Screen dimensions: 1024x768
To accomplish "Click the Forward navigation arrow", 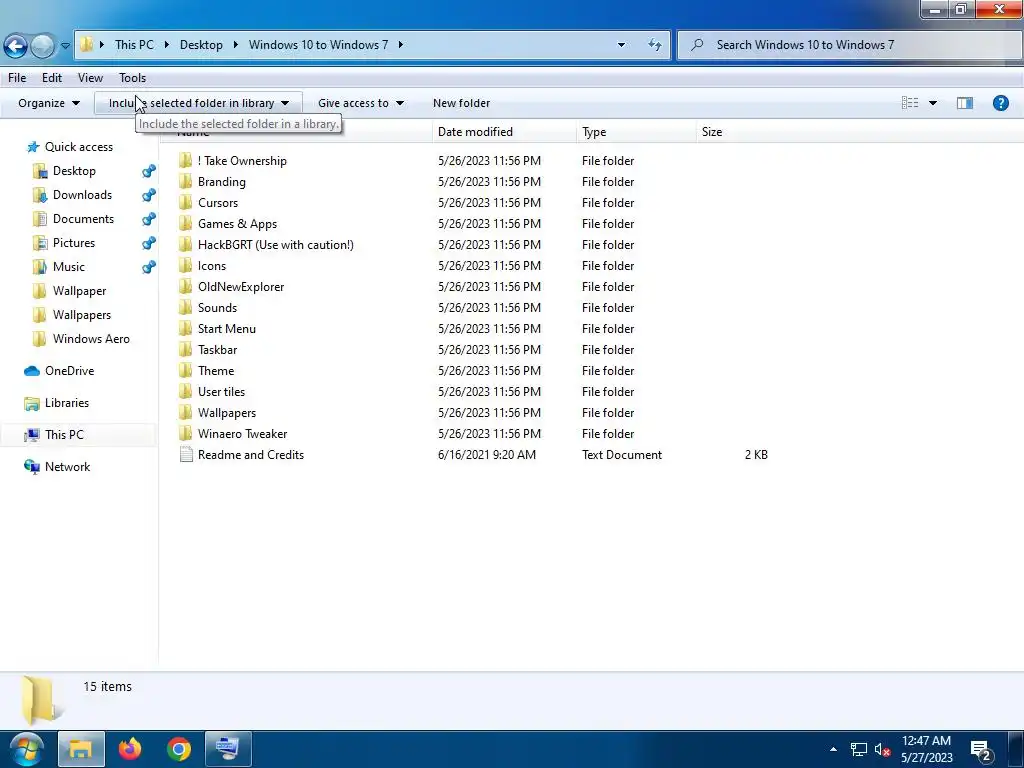I will tap(43, 46).
